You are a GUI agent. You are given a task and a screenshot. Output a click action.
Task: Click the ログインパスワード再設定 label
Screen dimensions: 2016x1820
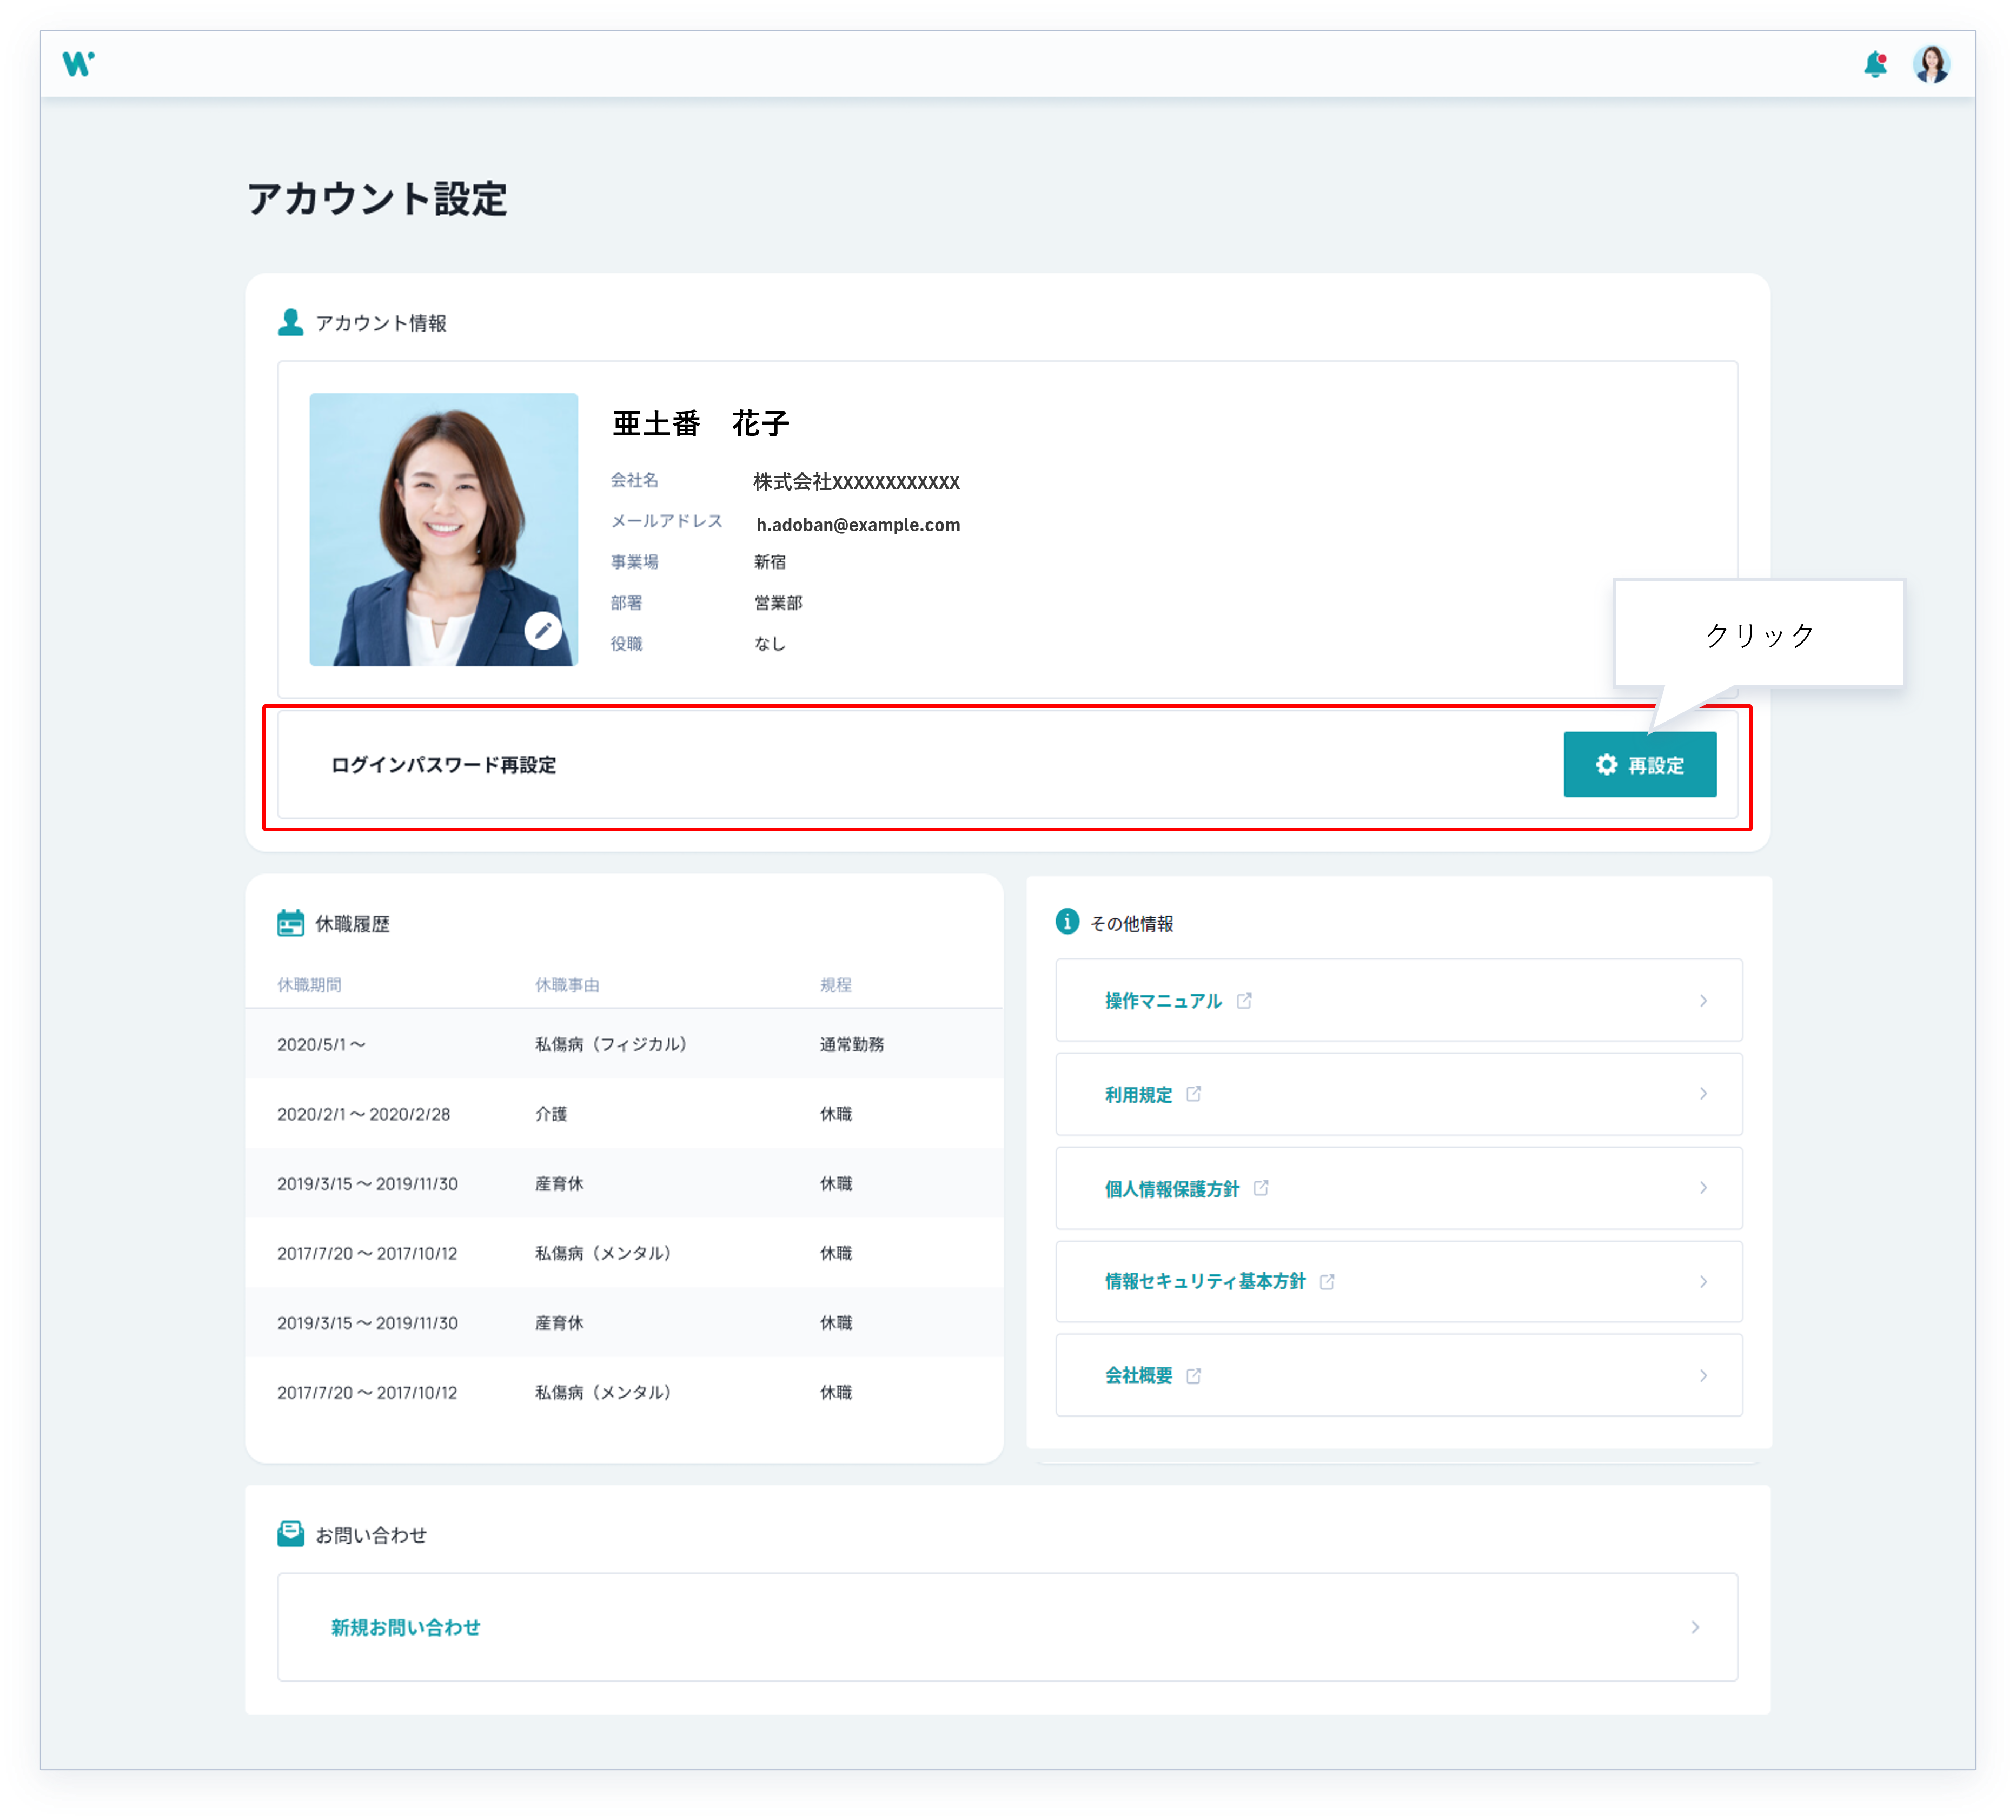click(x=443, y=765)
